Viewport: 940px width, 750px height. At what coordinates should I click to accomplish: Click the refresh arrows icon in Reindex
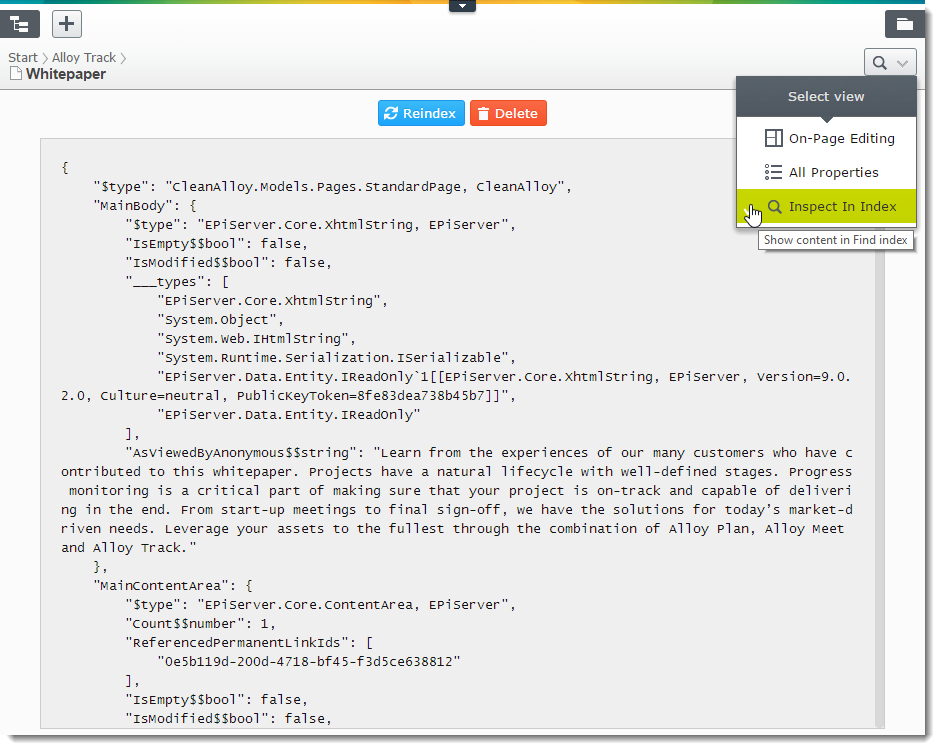coord(391,114)
